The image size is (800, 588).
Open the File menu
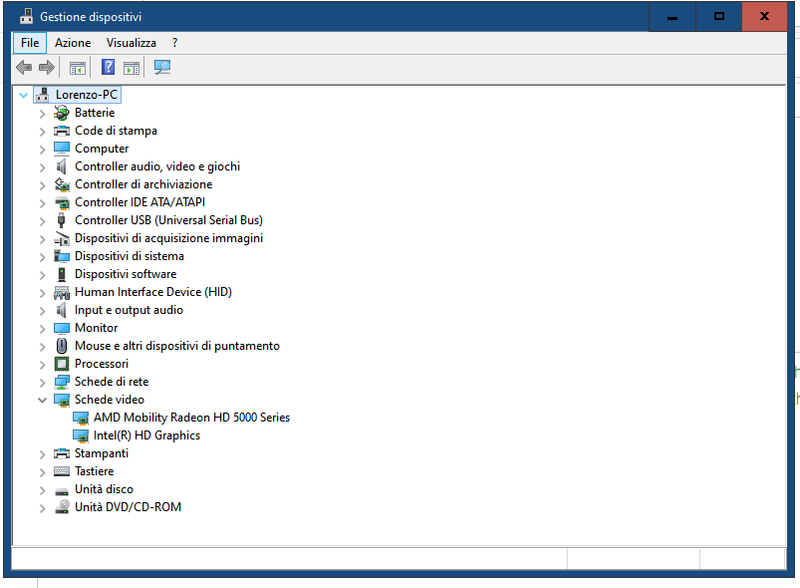click(30, 43)
